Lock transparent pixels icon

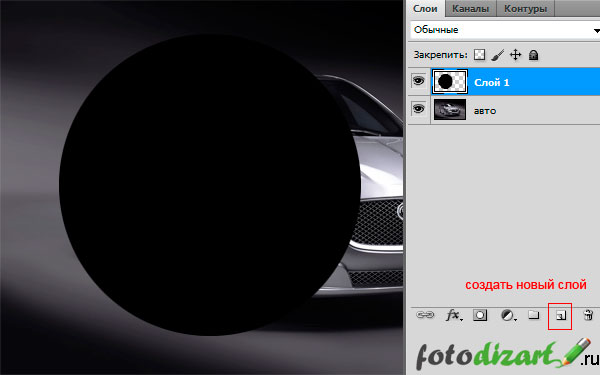pyautogui.click(x=479, y=55)
